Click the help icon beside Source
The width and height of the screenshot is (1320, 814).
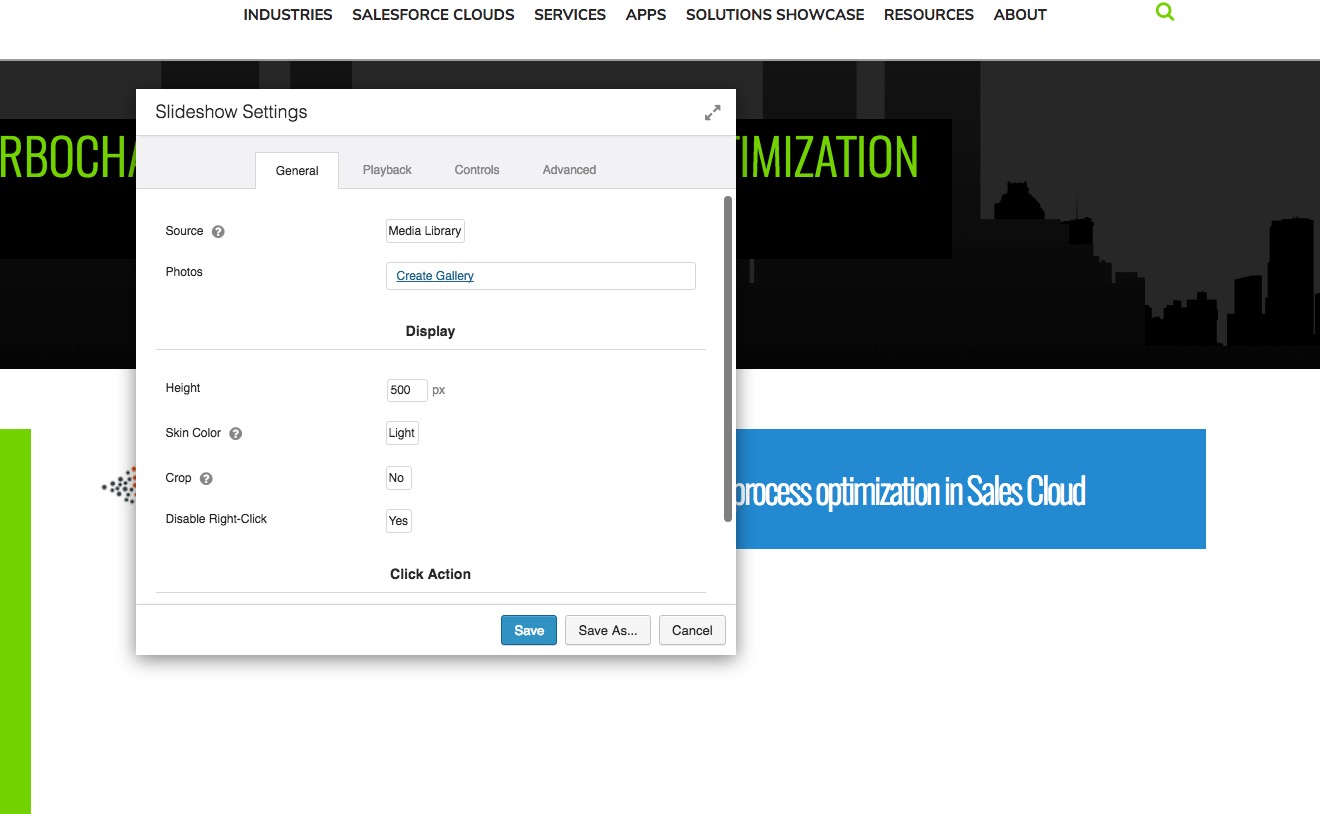pos(218,232)
